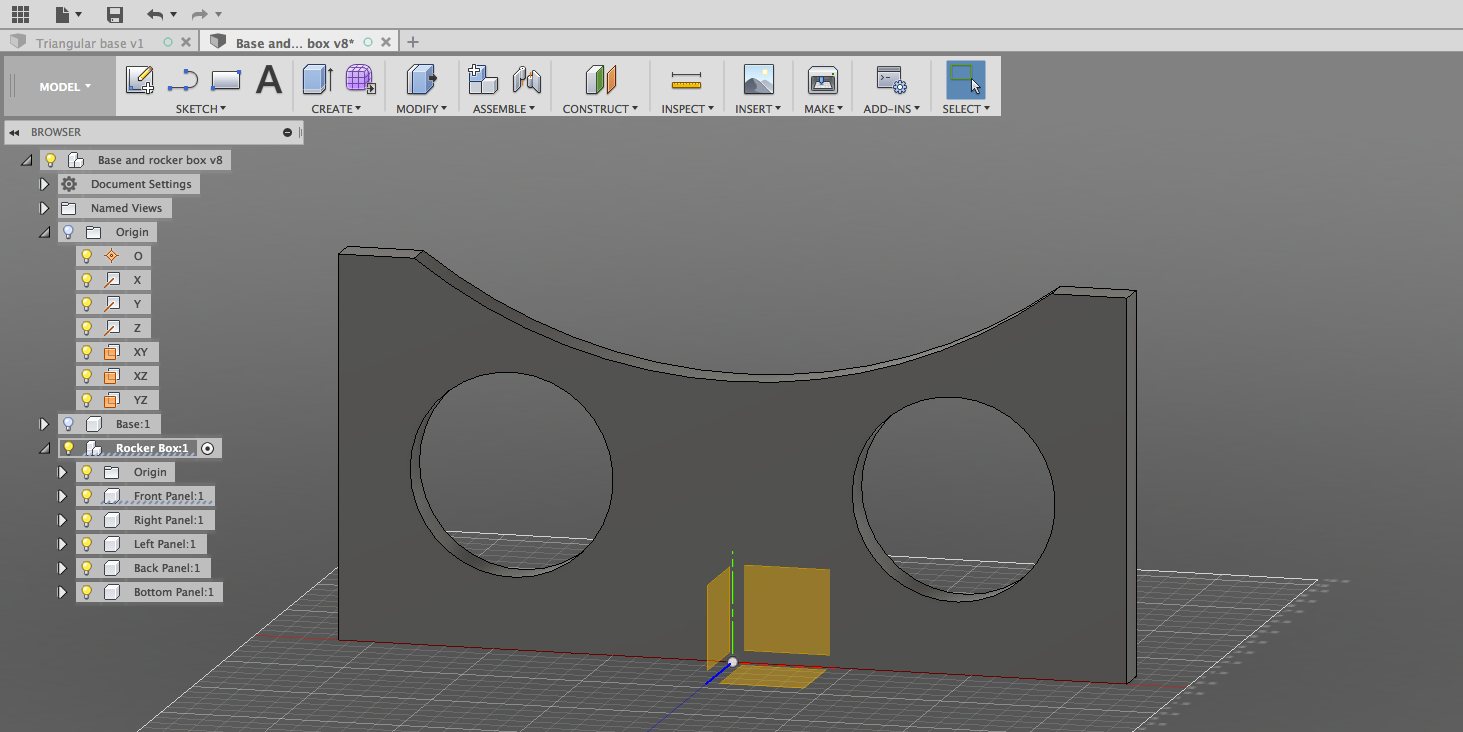Select the Press Pull tool
The height and width of the screenshot is (732, 1463).
click(x=421, y=80)
